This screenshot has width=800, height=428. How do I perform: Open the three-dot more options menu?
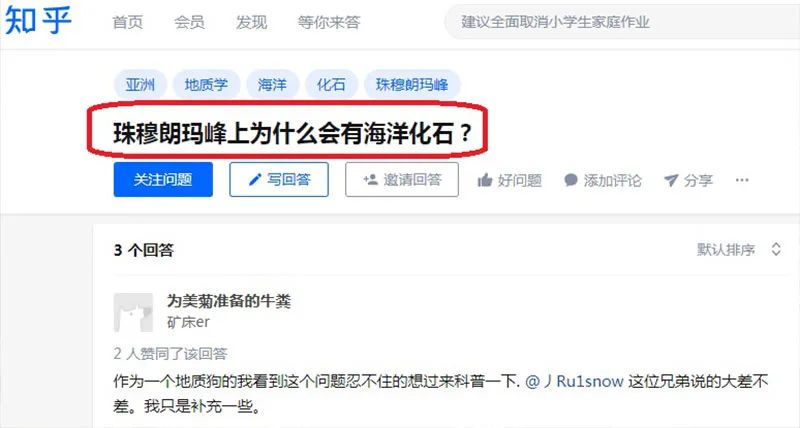[x=742, y=180]
